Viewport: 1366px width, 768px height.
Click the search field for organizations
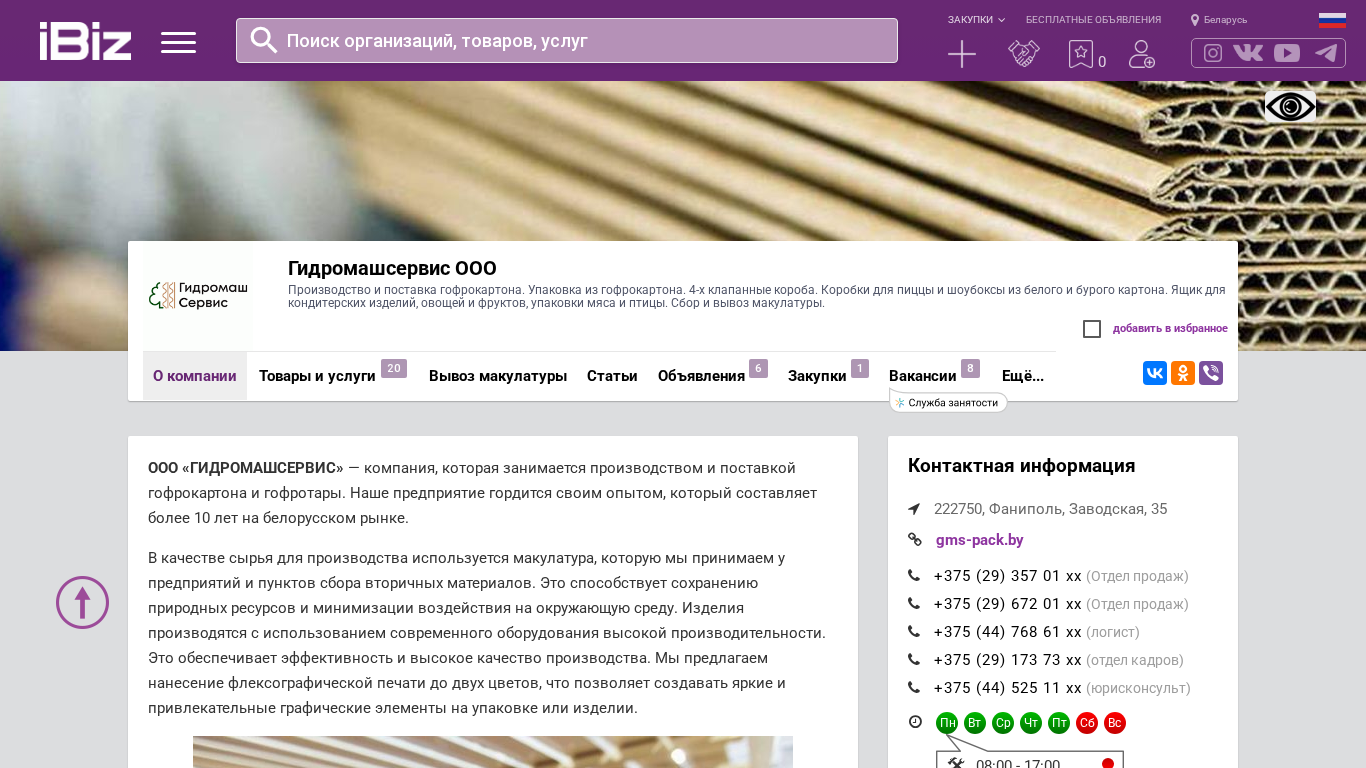click(567, 40)
